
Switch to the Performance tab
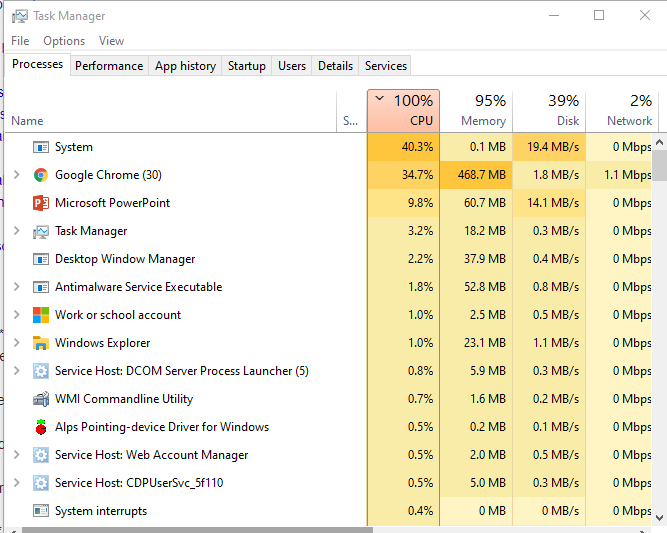tap(109, 66)
